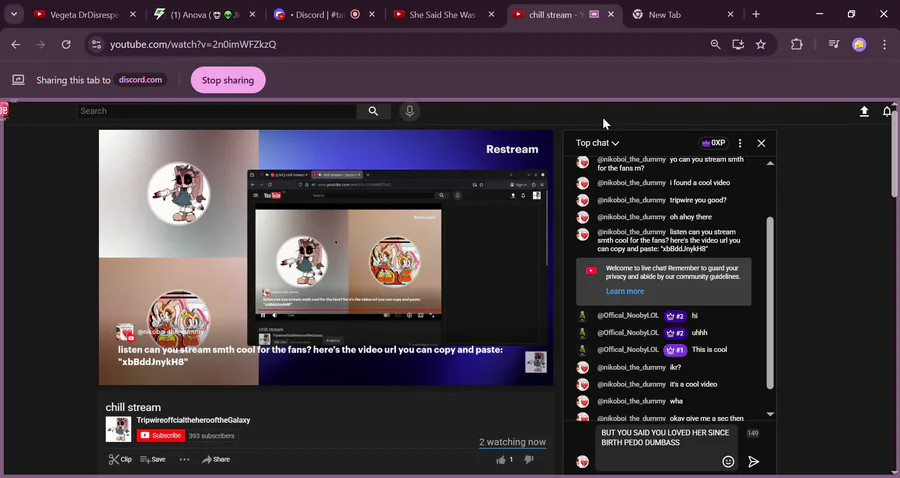Viewport: 900px width, 478px height.
Task: Click the chat message input box
Action: (x=667, y=448)
